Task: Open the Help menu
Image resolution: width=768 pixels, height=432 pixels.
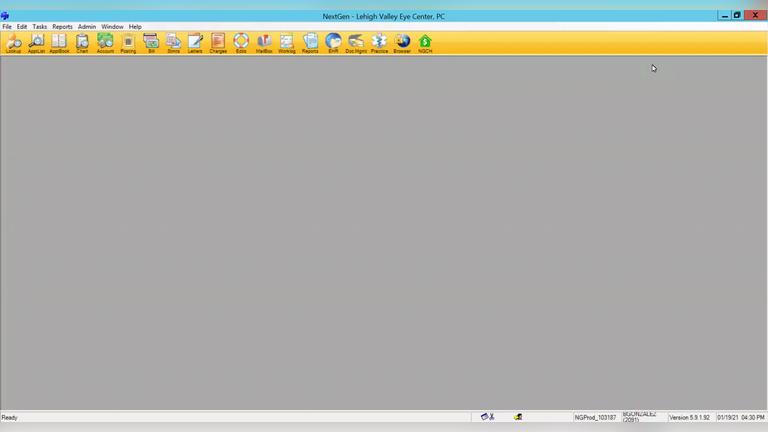Action: pyautogui.click(x=135, y=27)
